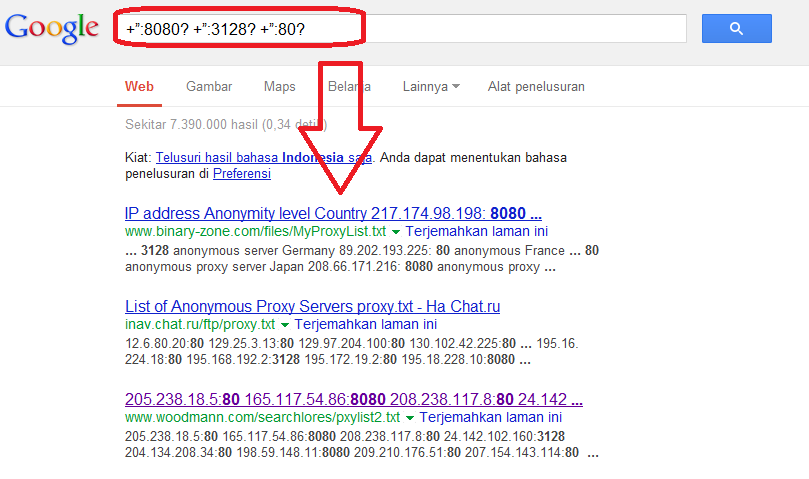Click the blue magnifier search button
Image resolution: width=809 pixels, height=479 pixels.
pyautogui.click(x=736, y=28)
